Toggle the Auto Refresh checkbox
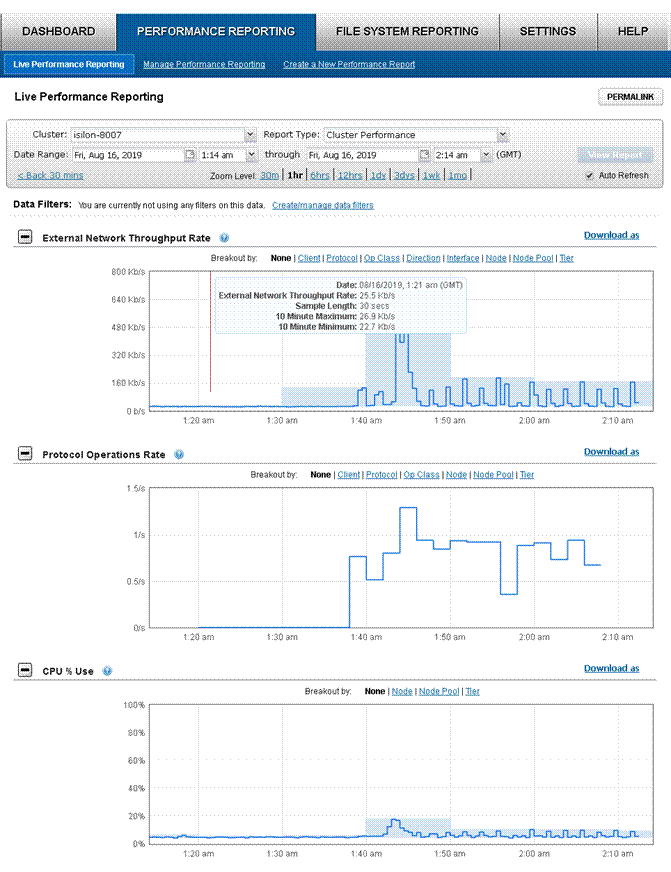Screen dimensions: 671x872 (x=589, y=175)
